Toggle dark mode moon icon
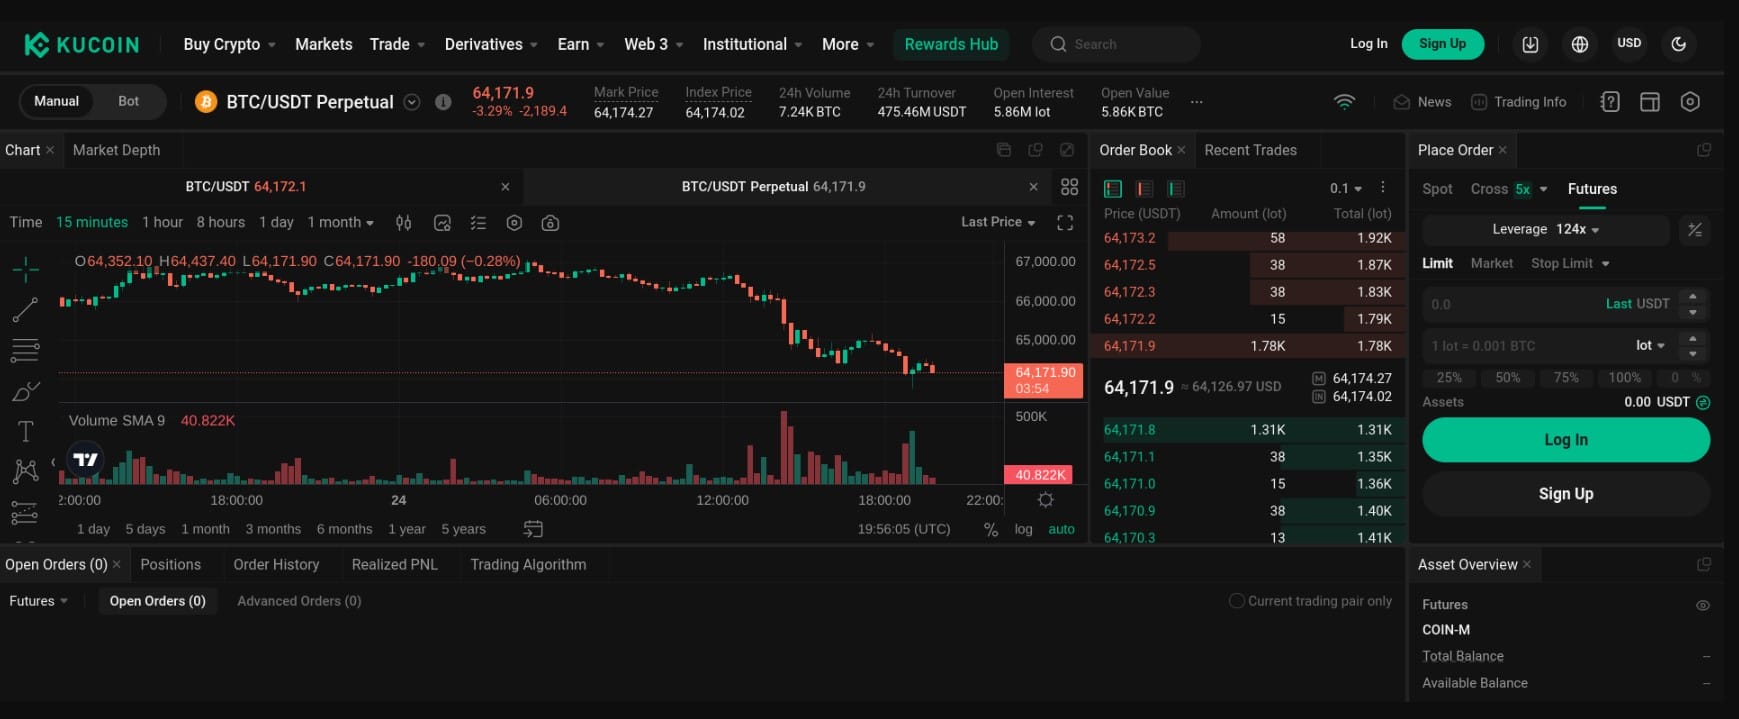The image size is (1739, 719). (x=1679, y=44)
